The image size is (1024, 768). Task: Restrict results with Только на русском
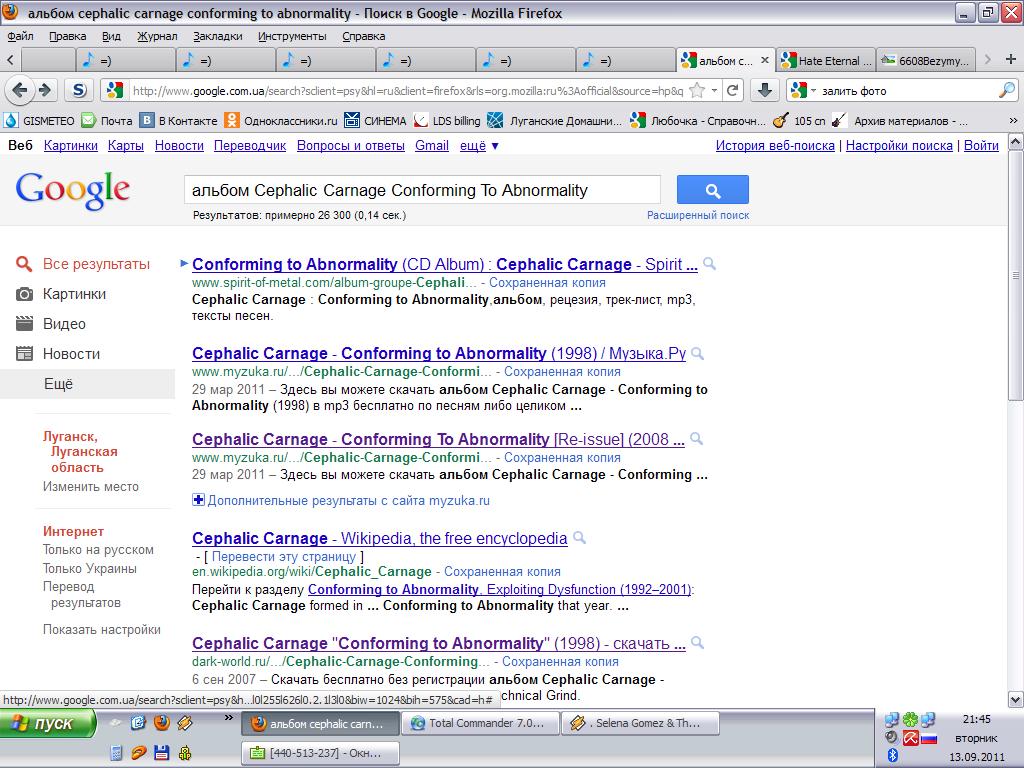(x=98, y=550)
